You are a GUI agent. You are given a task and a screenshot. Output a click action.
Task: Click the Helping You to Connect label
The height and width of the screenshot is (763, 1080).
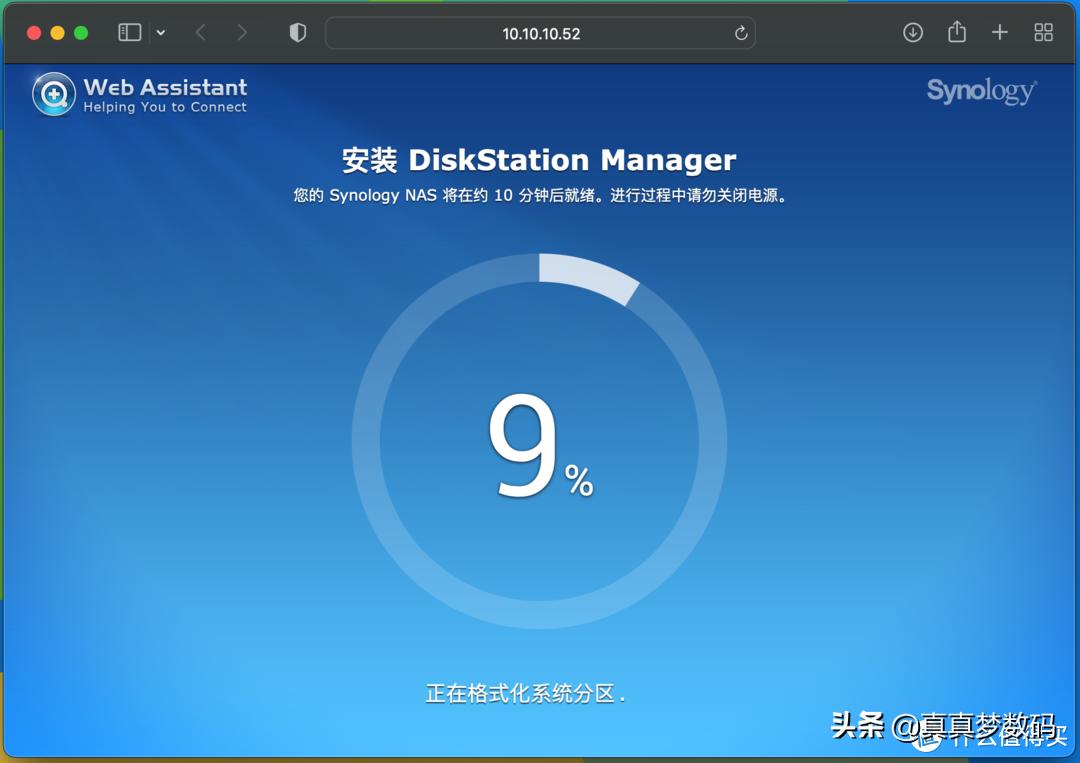pyautogui.click(x=165, y=107)
